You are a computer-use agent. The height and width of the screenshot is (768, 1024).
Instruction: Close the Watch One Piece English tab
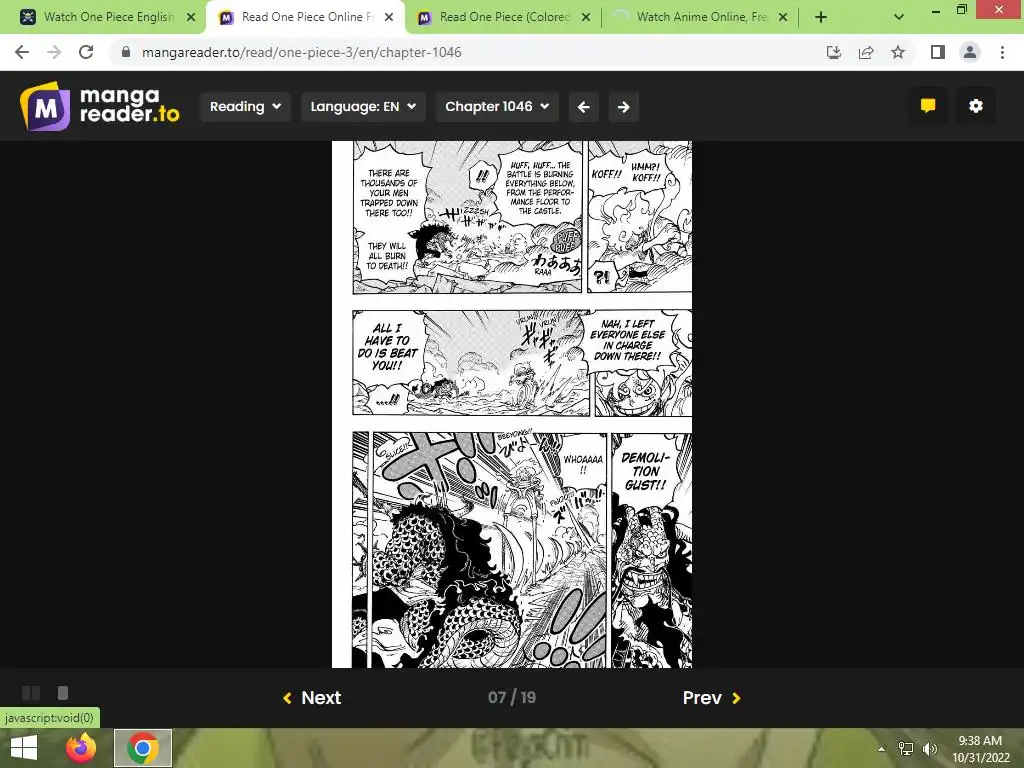[x=191, y=17]
